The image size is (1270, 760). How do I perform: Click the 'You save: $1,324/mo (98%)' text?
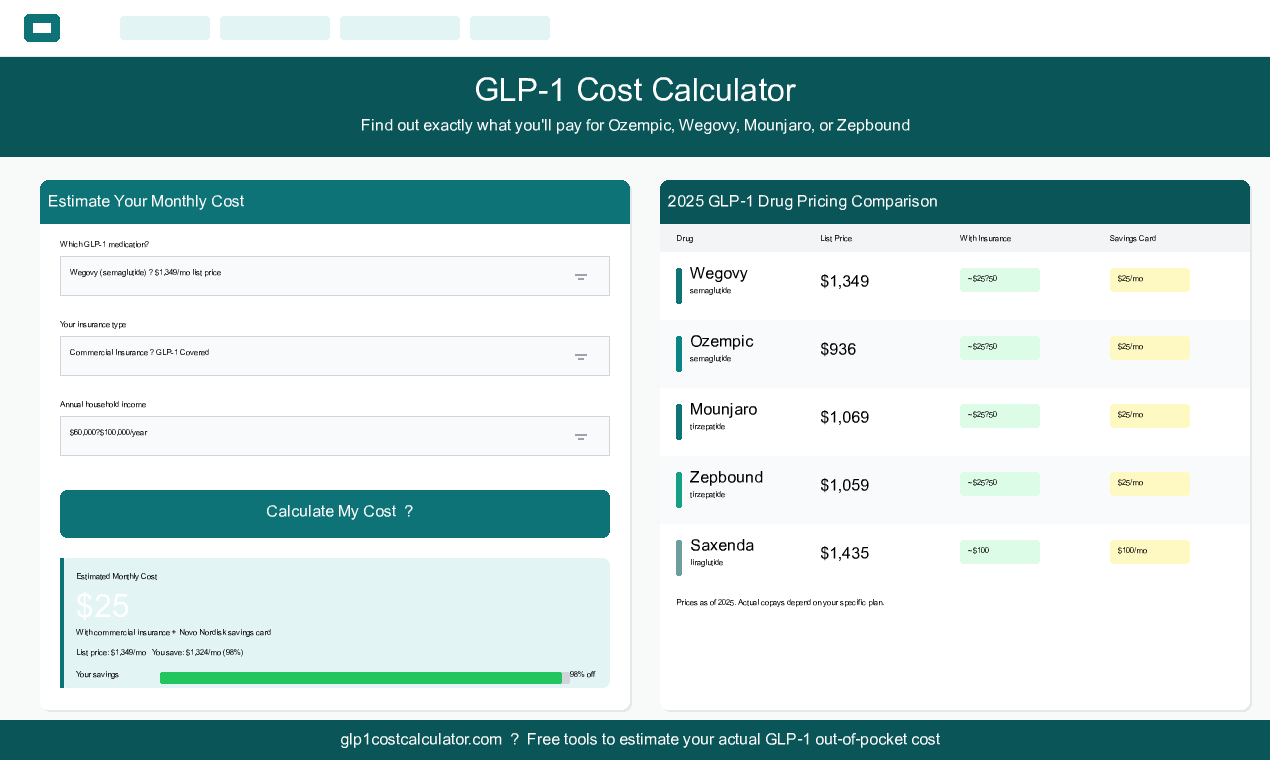coord(198,653)
